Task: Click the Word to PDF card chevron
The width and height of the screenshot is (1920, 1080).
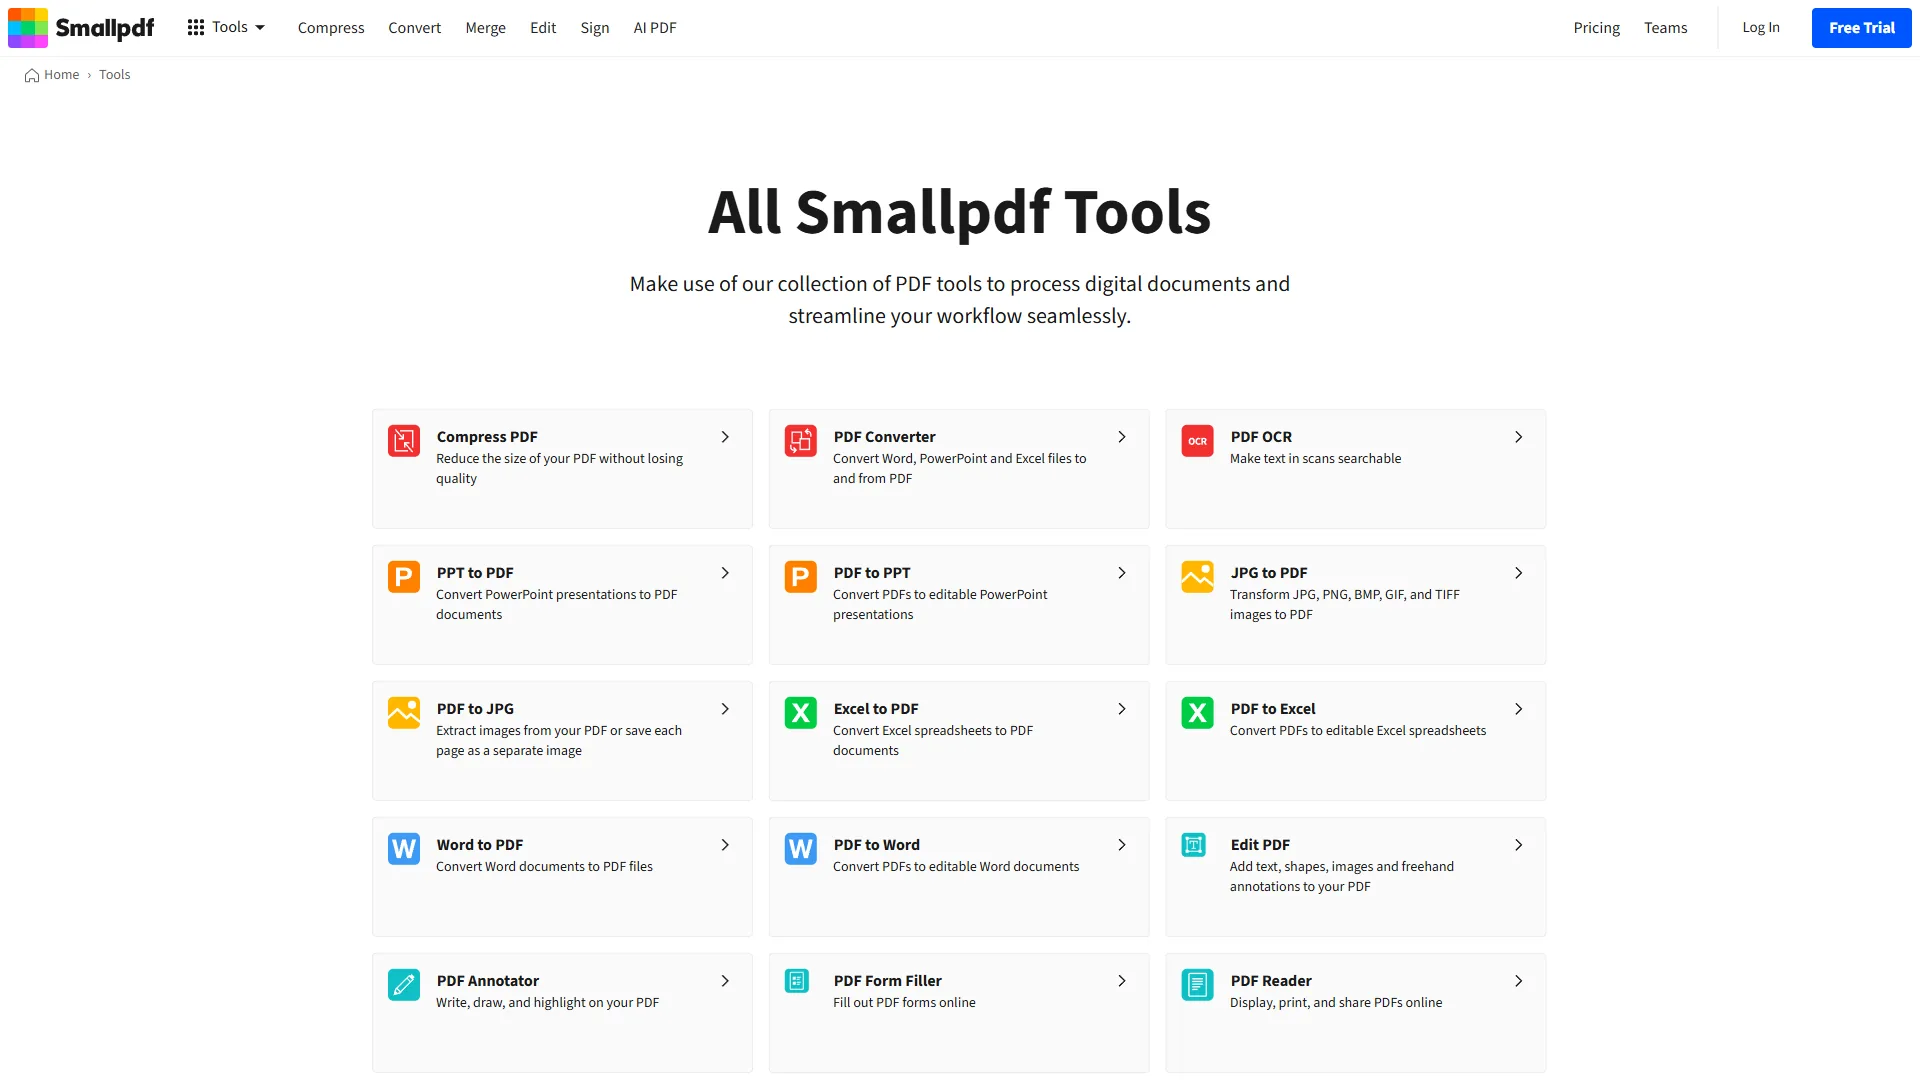Action: point(725,845)
